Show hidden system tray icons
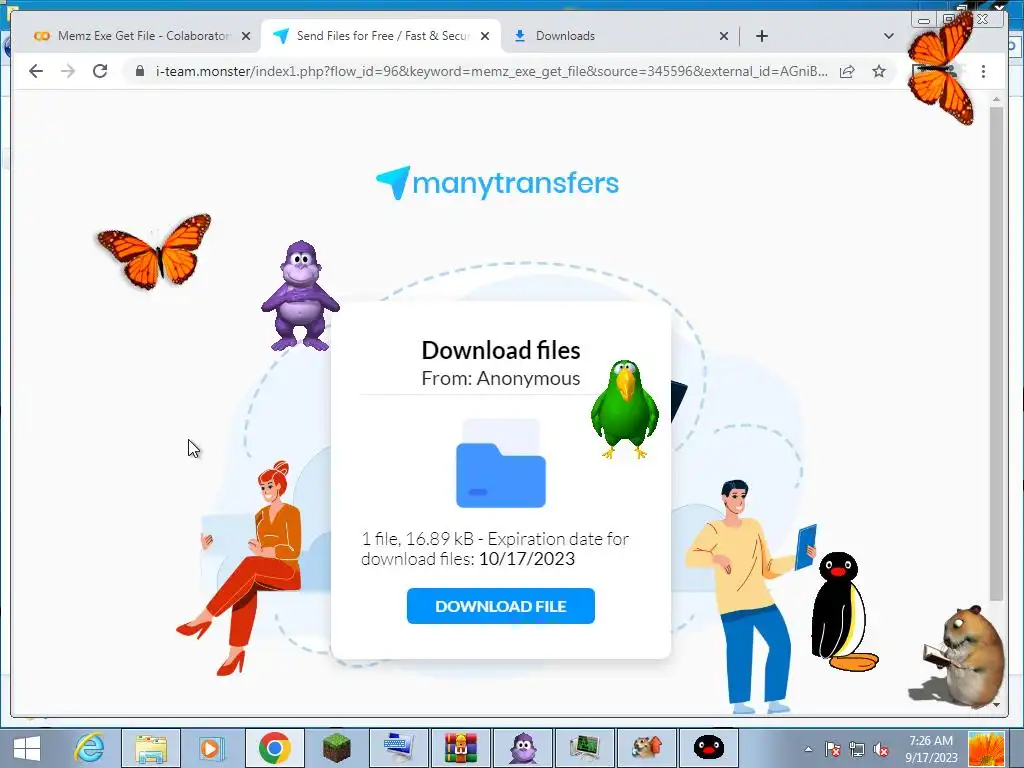The height and width of the screenshot is (768, 1024). (x=808, y=749)
